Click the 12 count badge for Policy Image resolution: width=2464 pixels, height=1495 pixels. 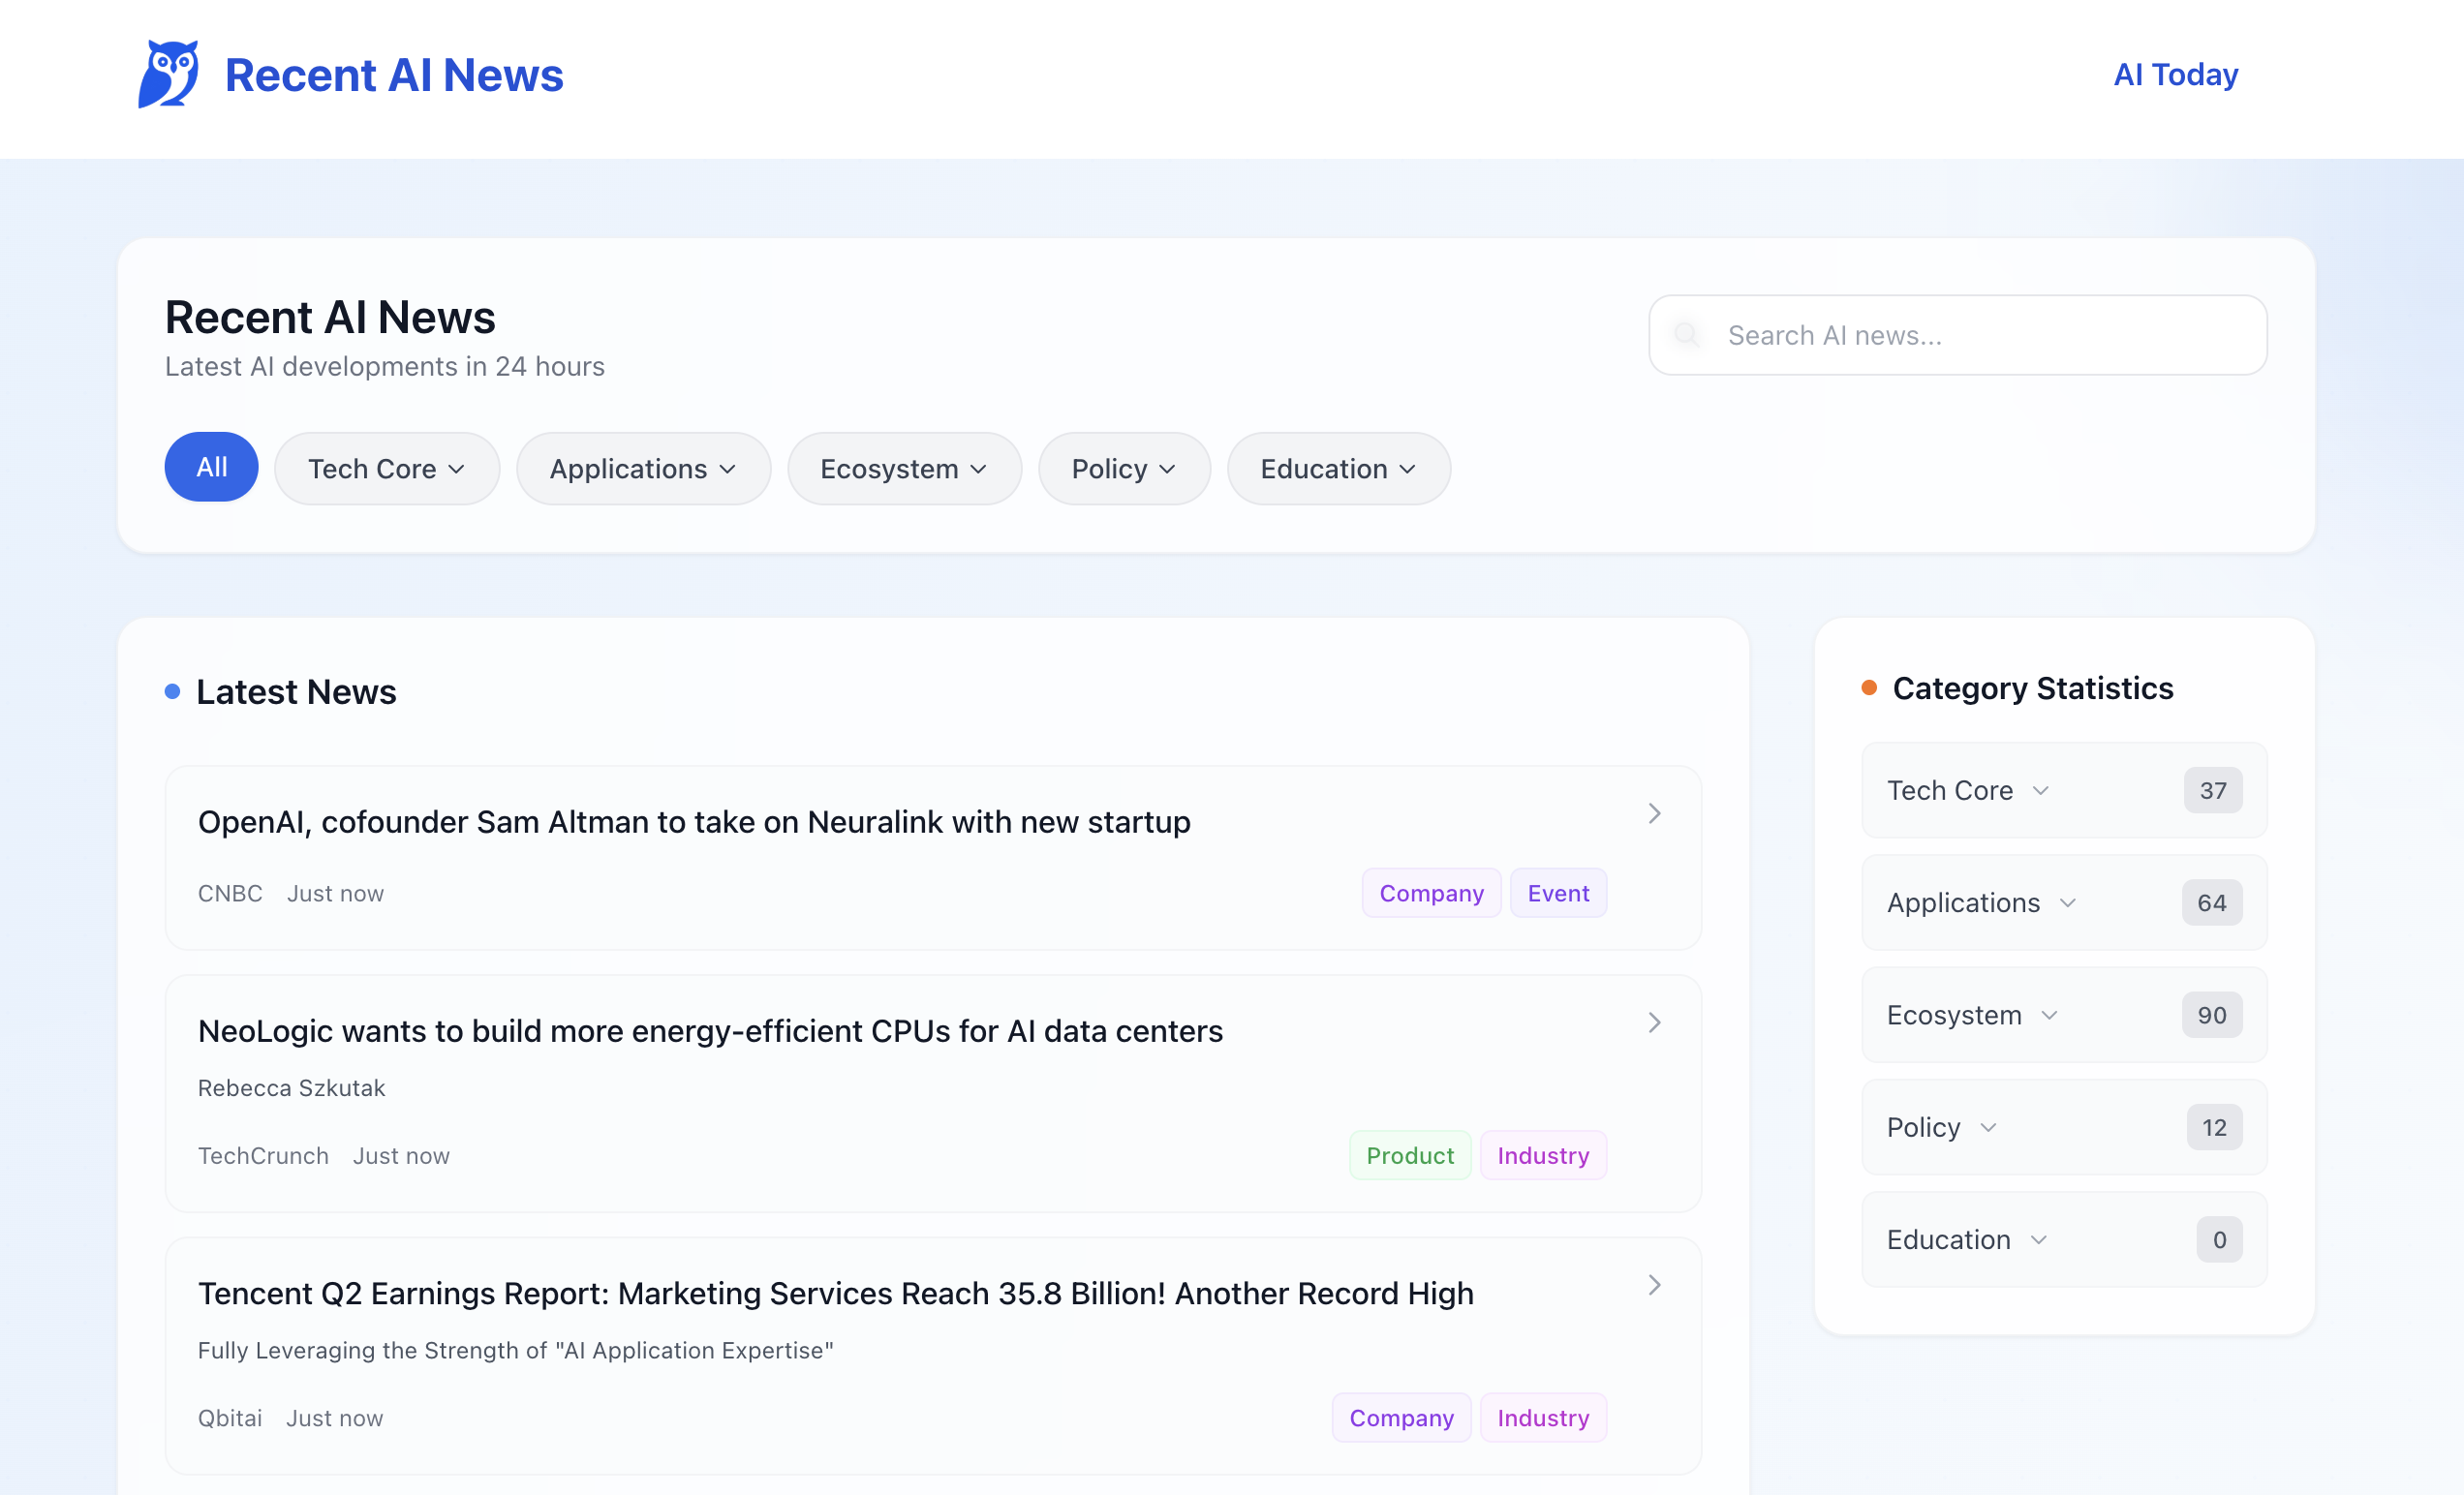(2214, 1127)
